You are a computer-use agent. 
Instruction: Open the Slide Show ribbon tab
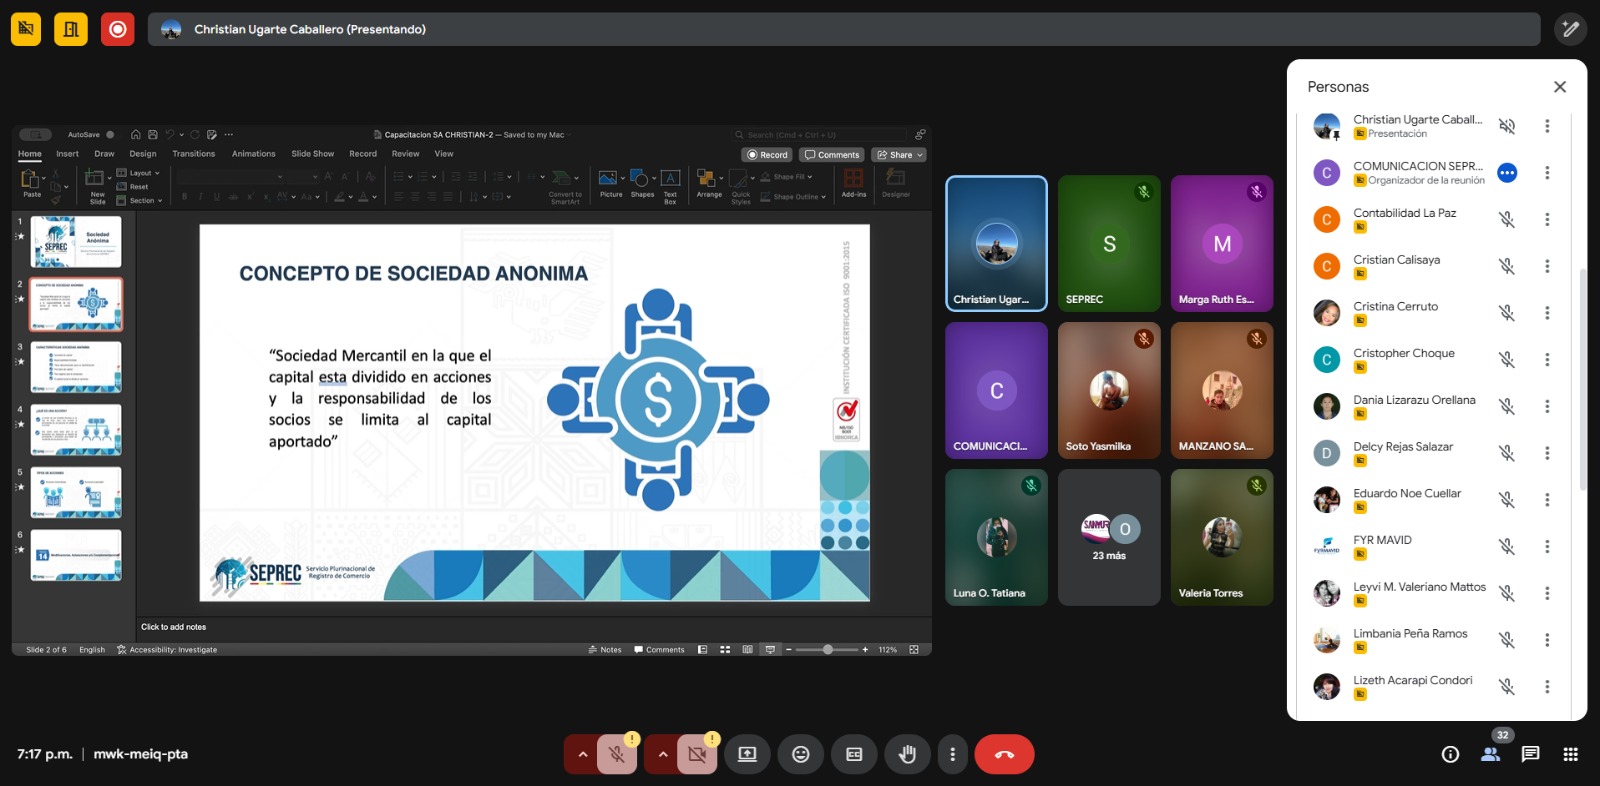(312, 154)
